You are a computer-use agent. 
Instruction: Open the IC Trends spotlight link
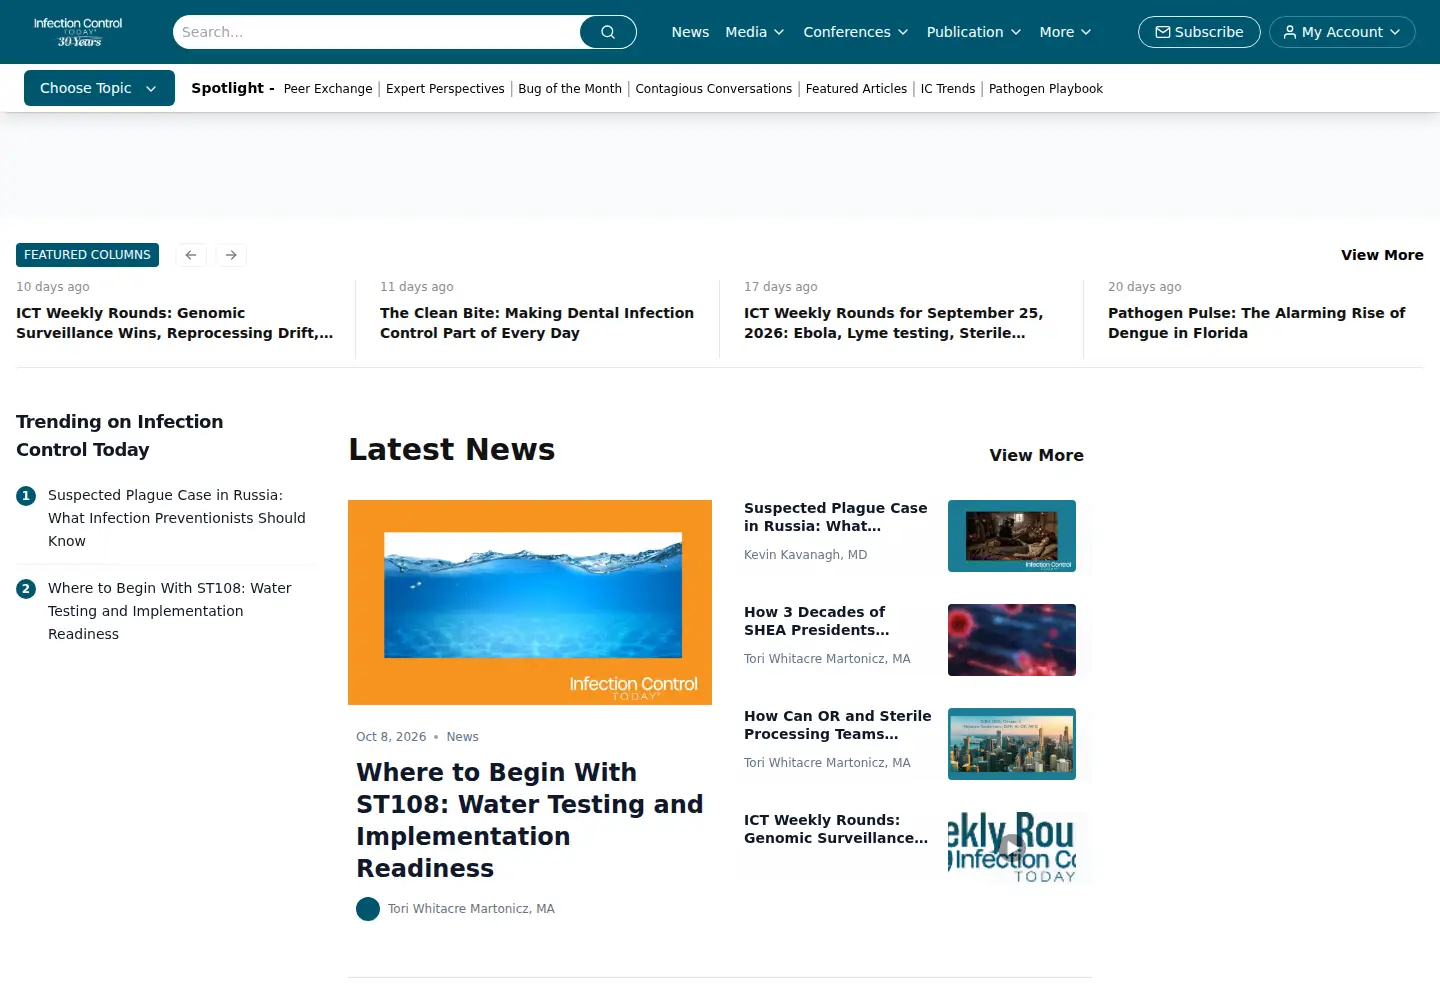coord(948,89)
